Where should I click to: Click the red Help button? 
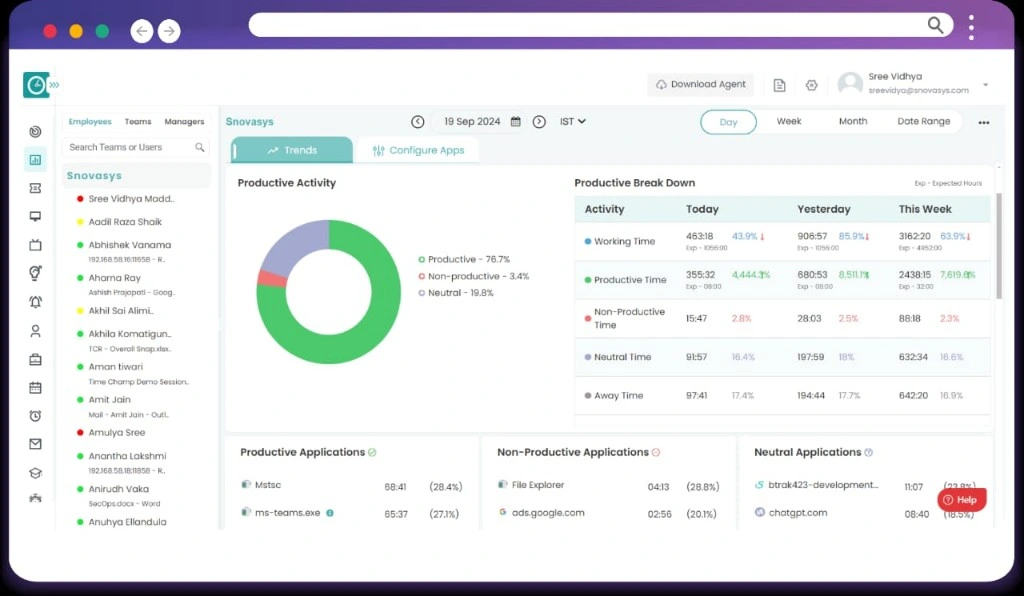(961, 500)
